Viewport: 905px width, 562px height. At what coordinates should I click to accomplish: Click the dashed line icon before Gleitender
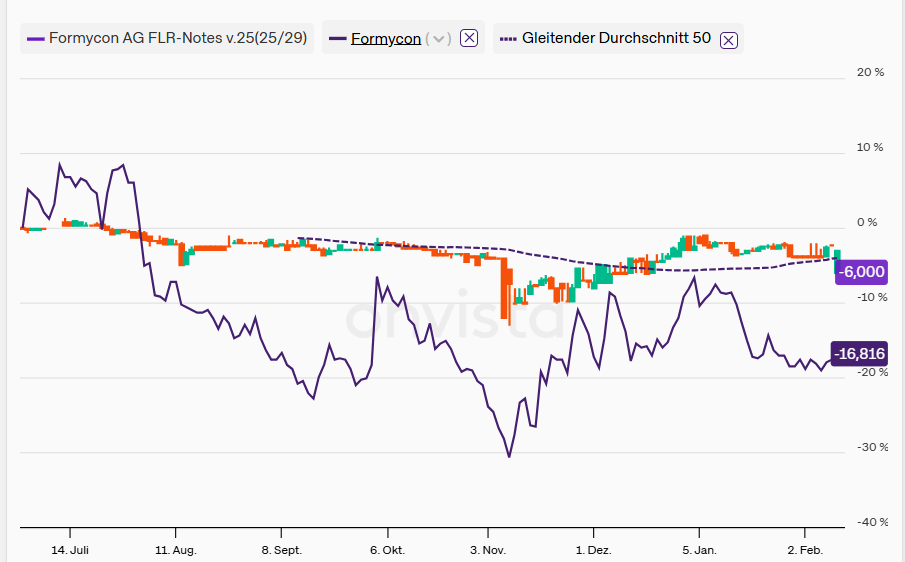click(508, 39)
